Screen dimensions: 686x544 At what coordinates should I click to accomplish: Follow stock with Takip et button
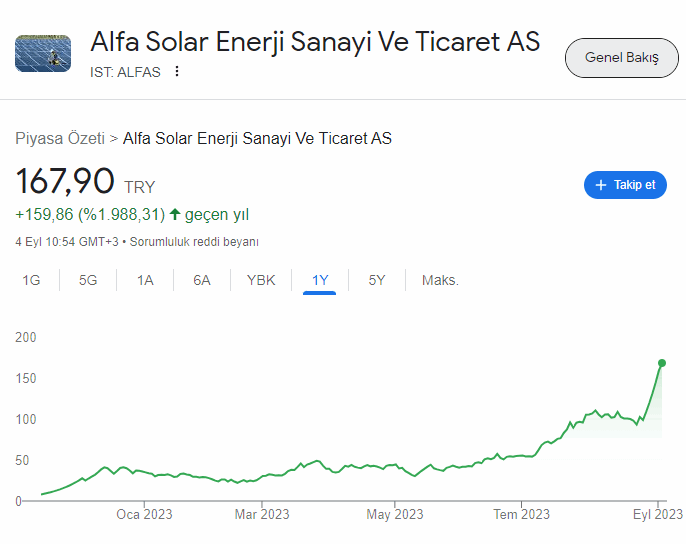(x=625, y=185)
